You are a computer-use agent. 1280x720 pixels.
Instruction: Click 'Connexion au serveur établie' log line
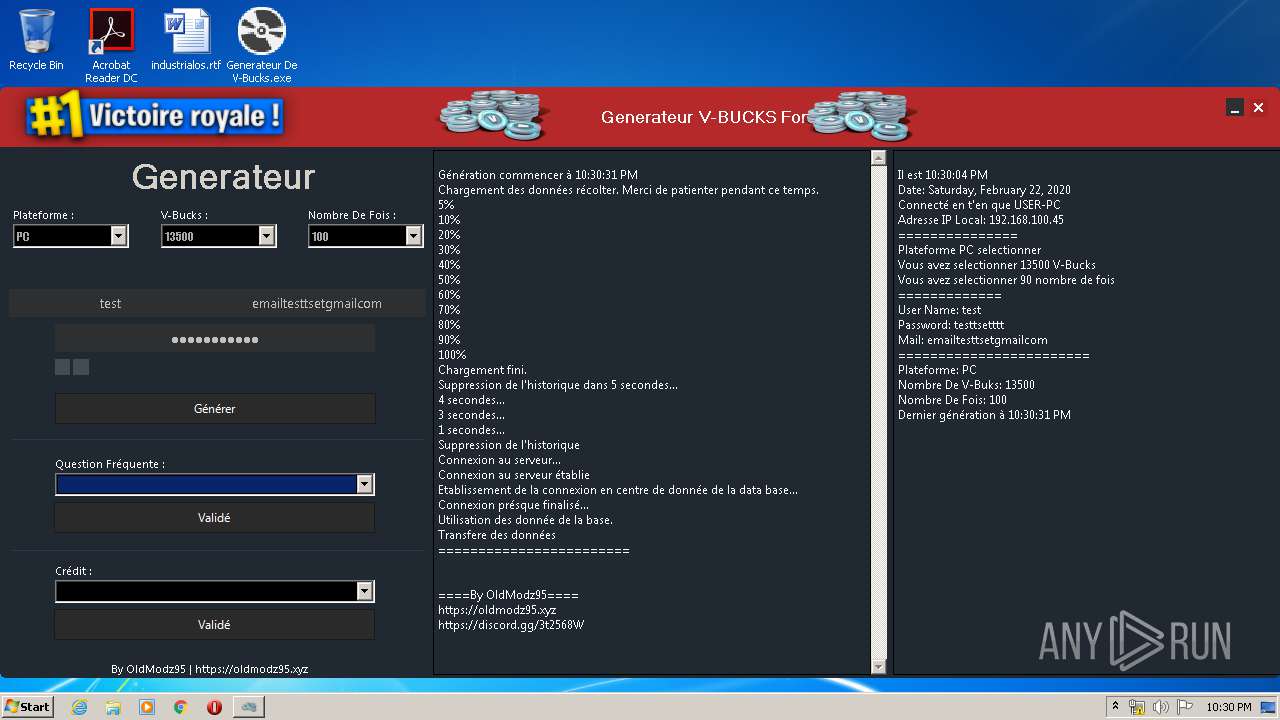pos(514,475)
